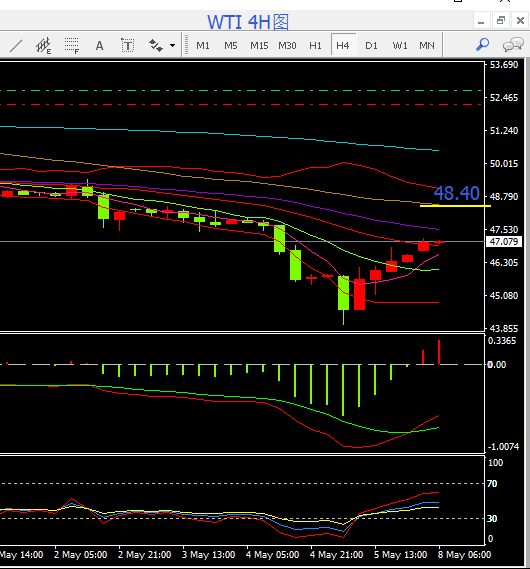Click the RSI 70 level label
The width and height of the screenshot is (530, 569).
click(492, 484)
